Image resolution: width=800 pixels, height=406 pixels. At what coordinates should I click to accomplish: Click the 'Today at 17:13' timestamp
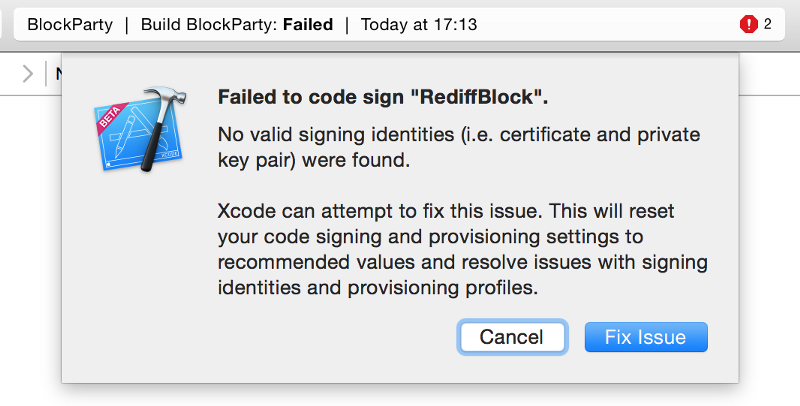pyautogui.click(x=419, y=24)
